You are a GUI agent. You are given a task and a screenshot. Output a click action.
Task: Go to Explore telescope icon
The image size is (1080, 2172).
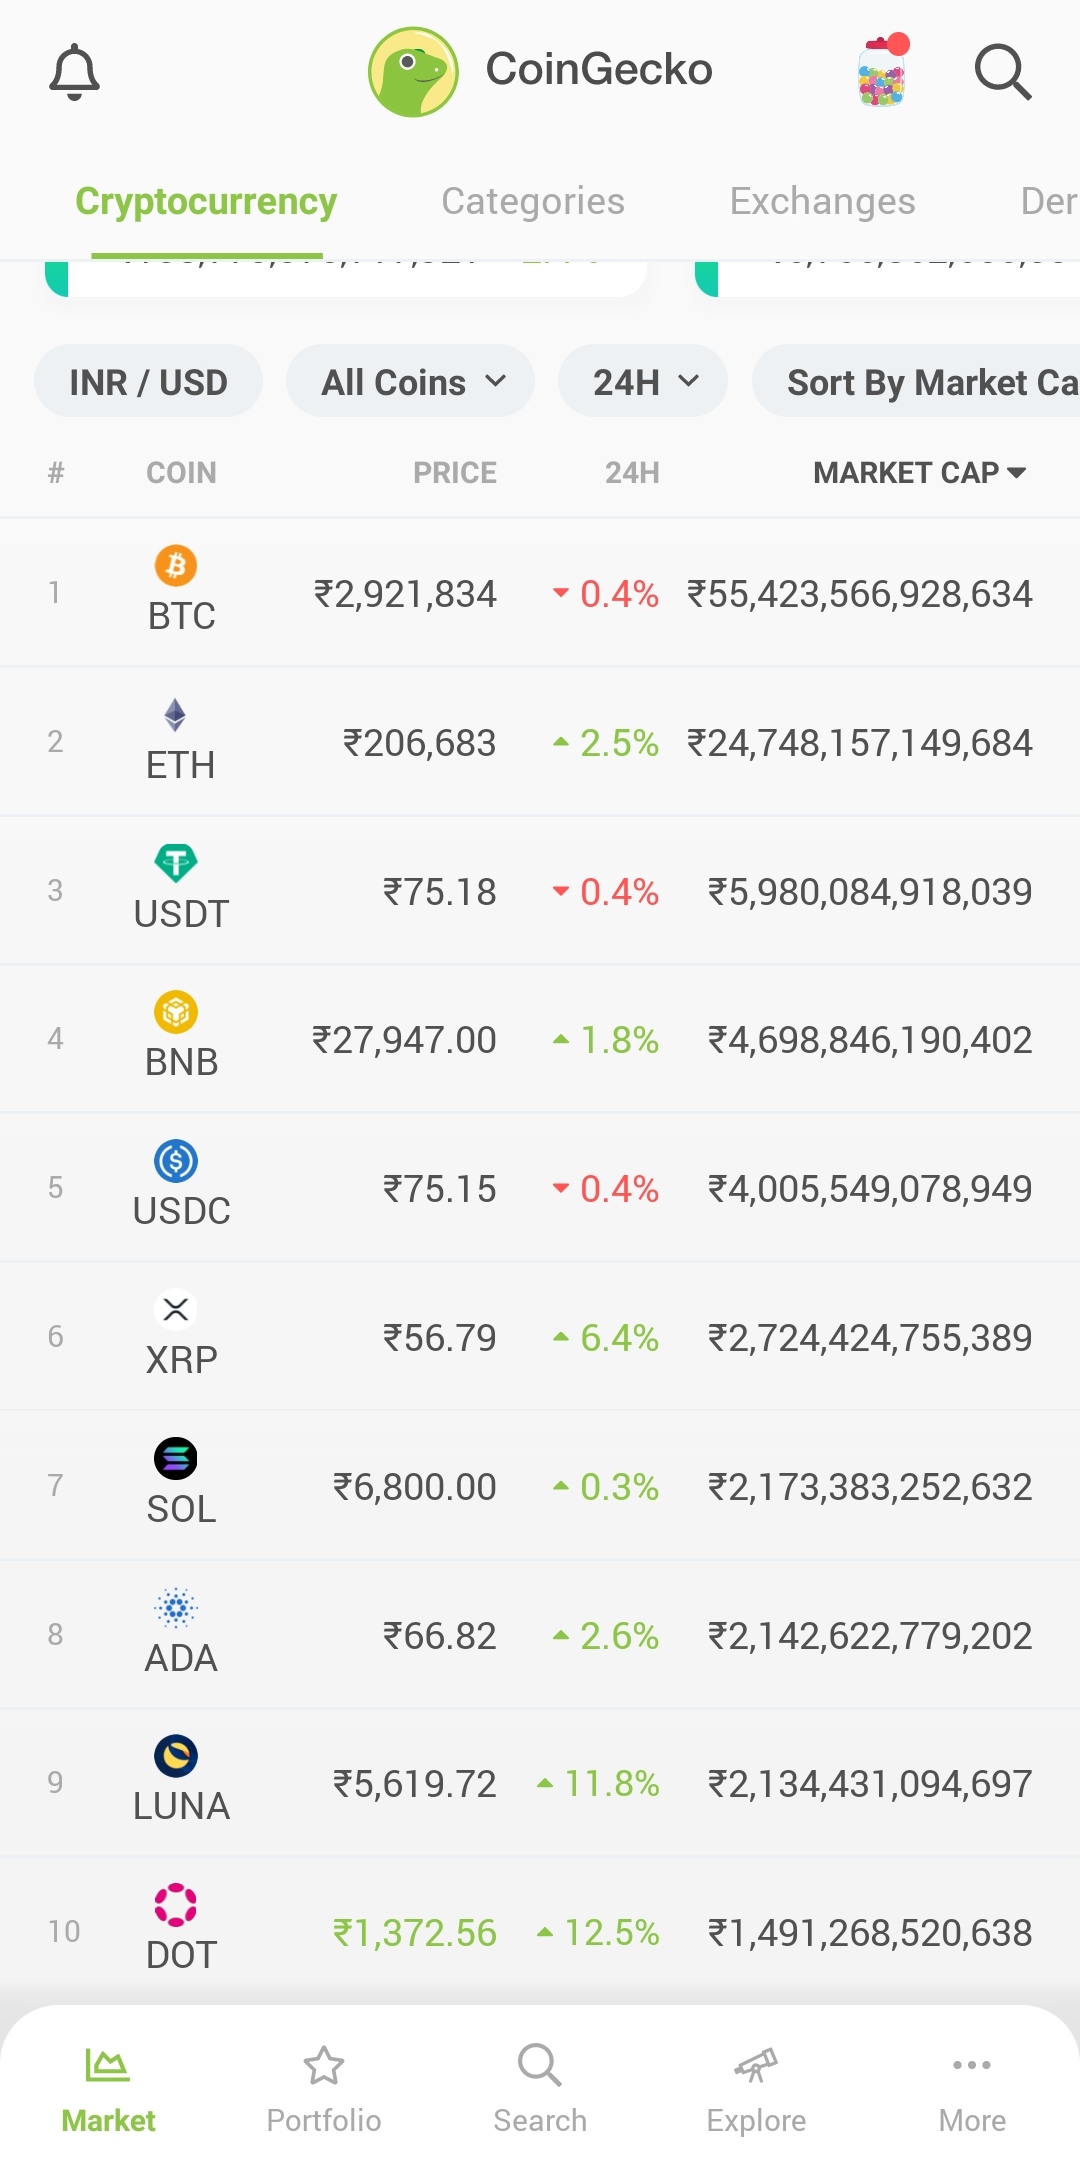click(x=756, y=2066)
